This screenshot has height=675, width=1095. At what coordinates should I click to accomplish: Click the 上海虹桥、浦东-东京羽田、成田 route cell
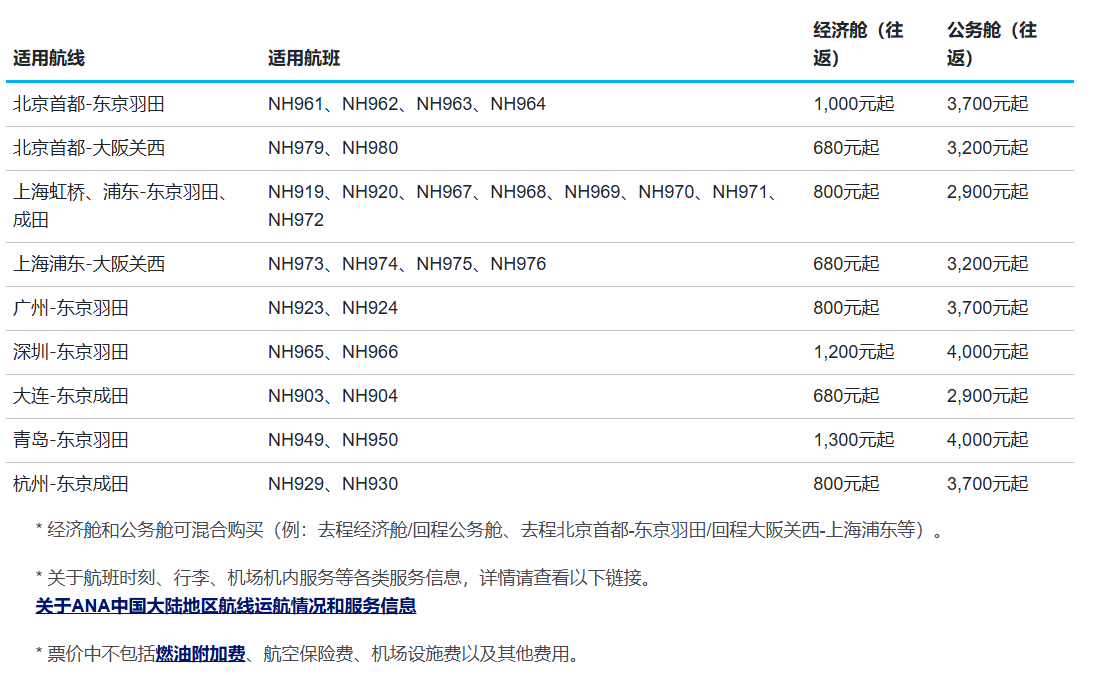pyautogui.click(x=120, y=206)
